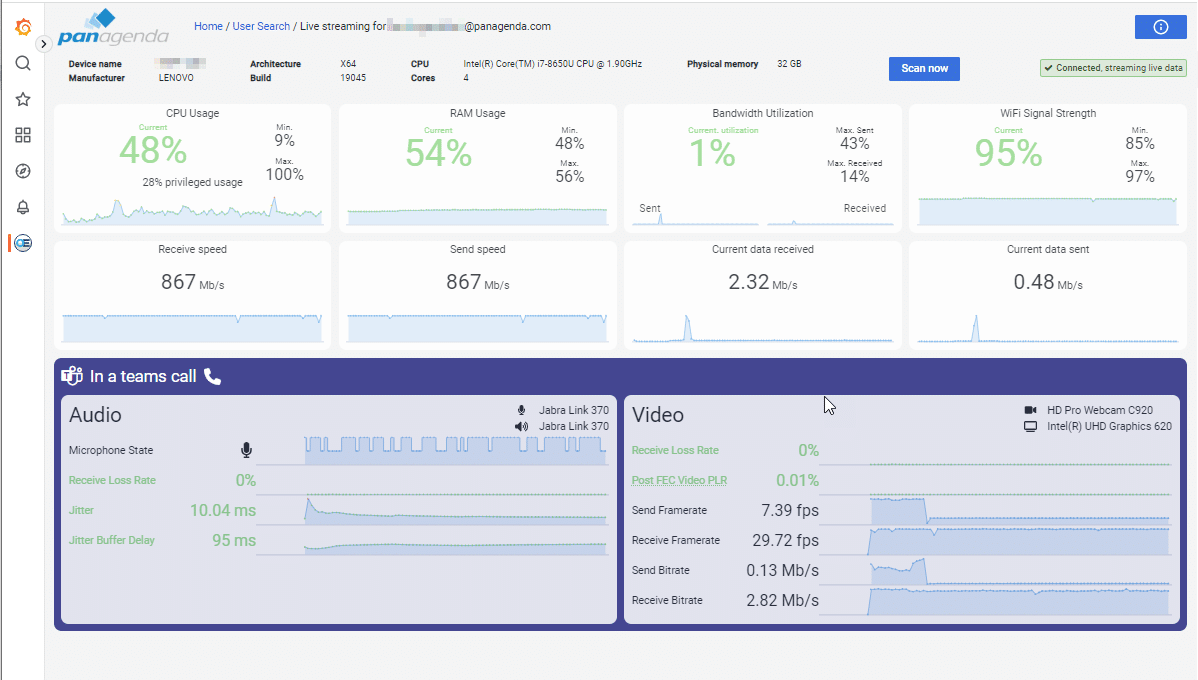
Task: Open the Post FEC Video PLR link
Action: pos(679,480)
